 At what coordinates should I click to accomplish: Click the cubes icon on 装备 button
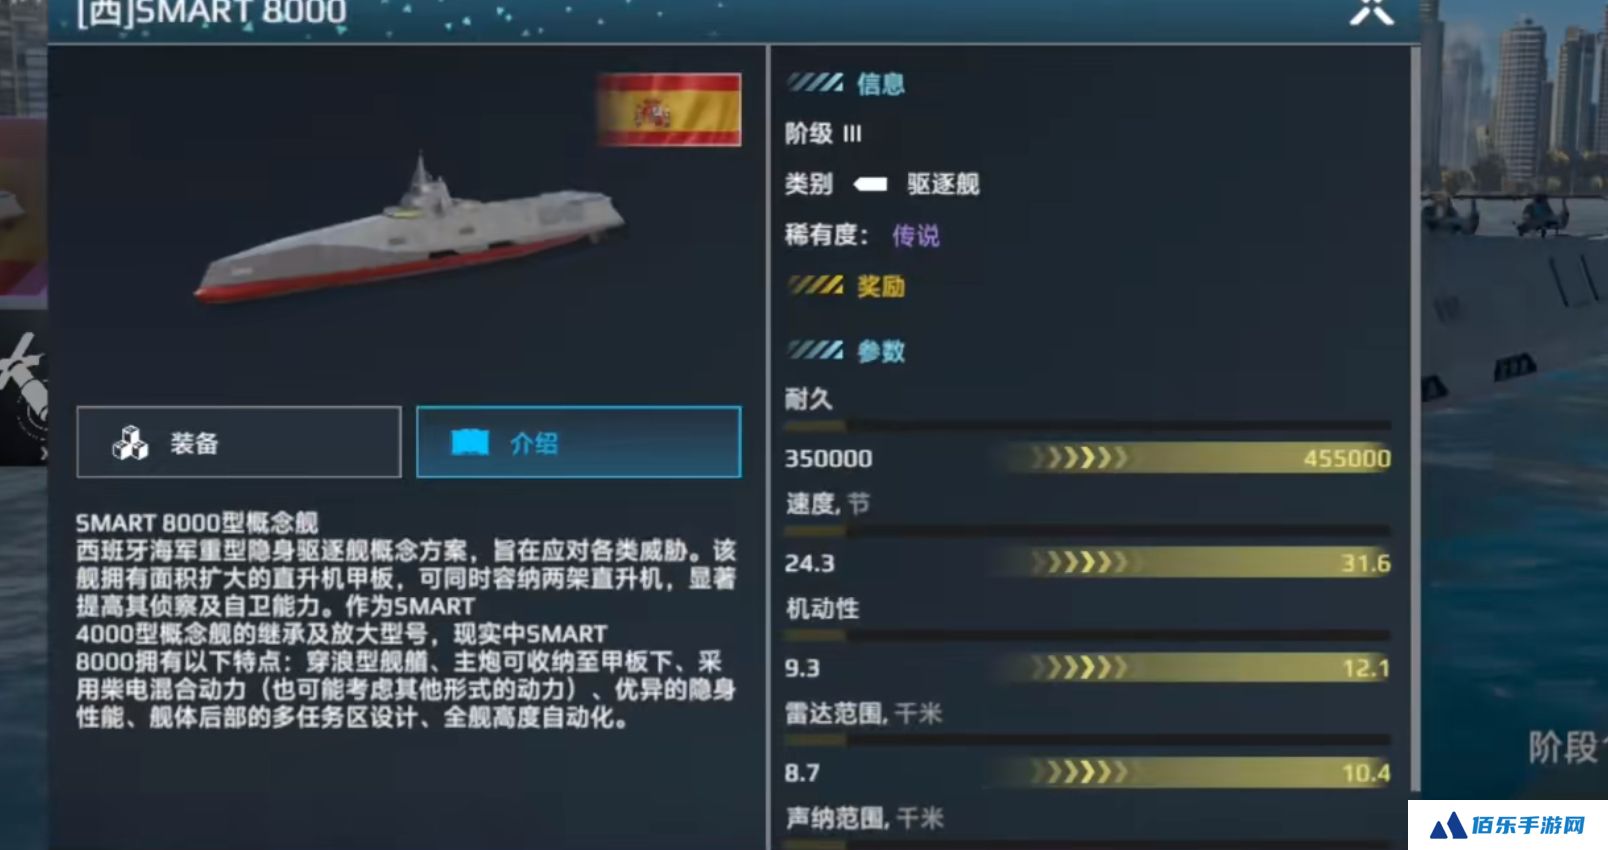[x=130, y=443]
